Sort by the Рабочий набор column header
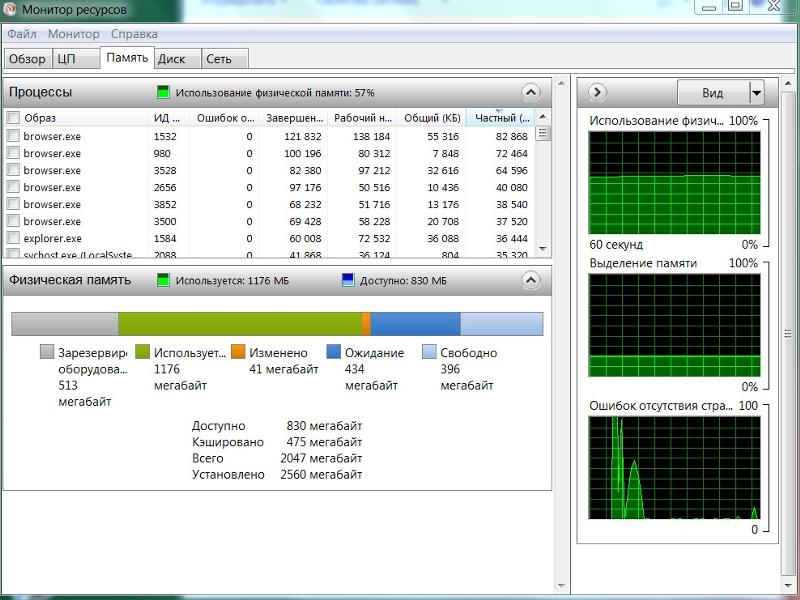This screenshot has height=600, width=800. [361, 118]
